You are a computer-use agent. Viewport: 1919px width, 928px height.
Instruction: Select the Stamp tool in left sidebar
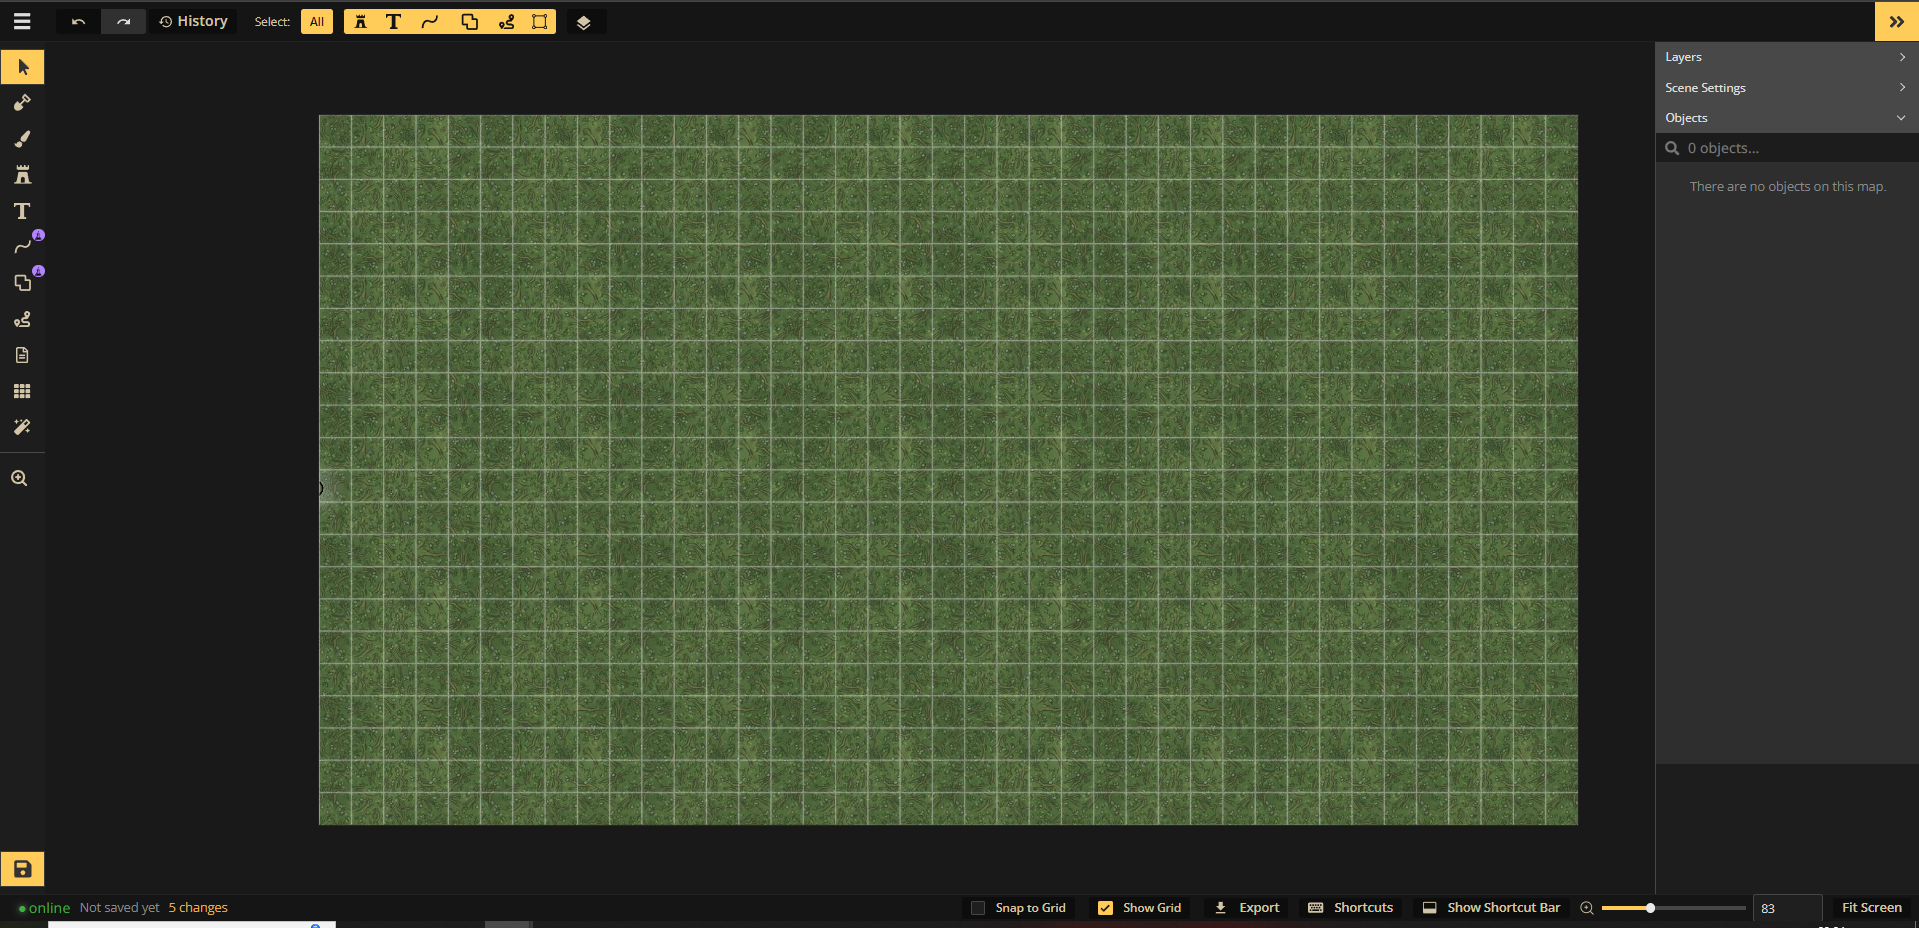point(22,175)
